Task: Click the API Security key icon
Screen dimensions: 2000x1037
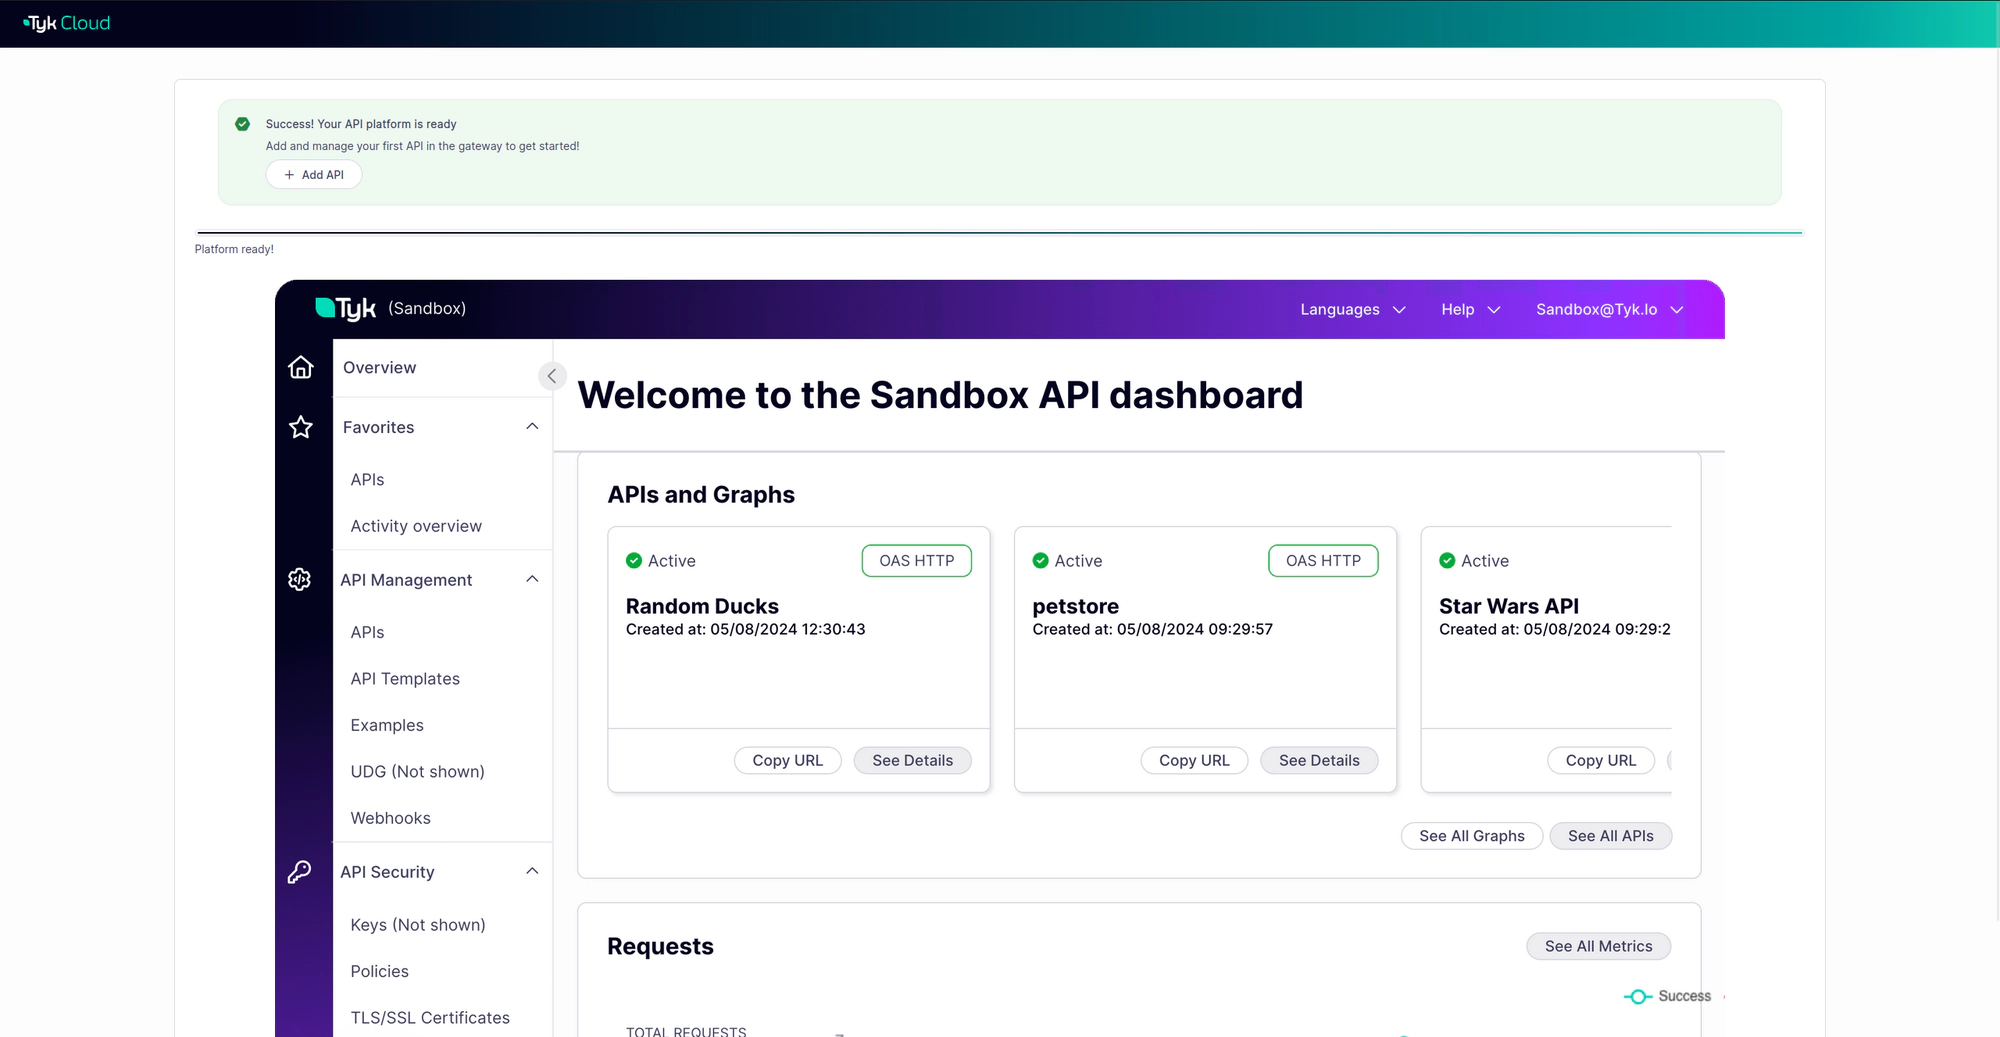Action: (300, 872)
